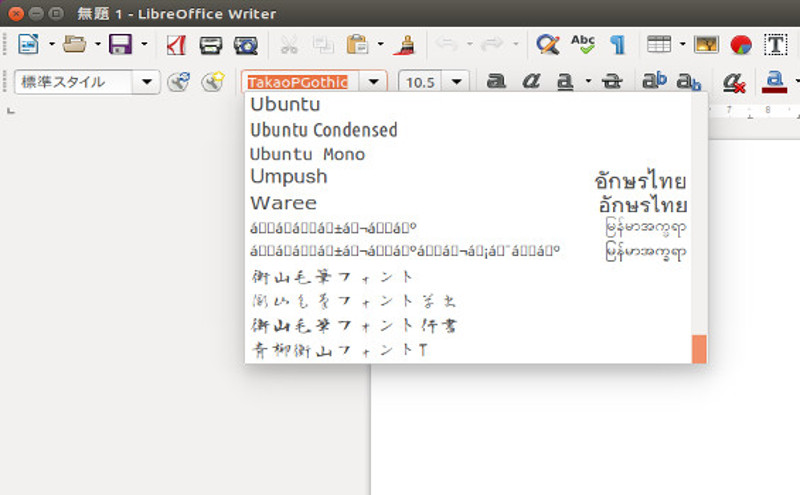Toggle Superscript formatting
The width and height of the screenshot is (800, 495).
coord(655,81)
